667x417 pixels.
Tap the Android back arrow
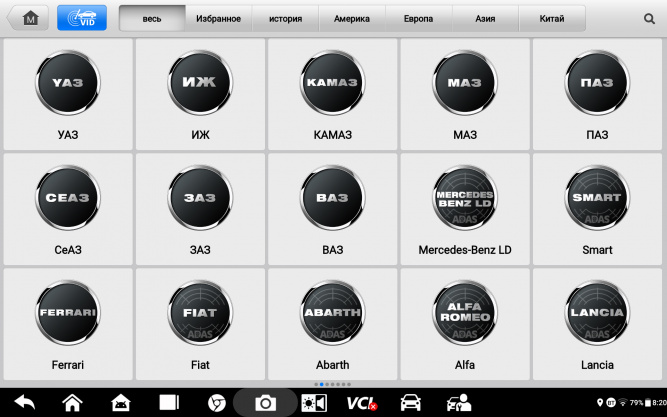[x=24, y=402]
